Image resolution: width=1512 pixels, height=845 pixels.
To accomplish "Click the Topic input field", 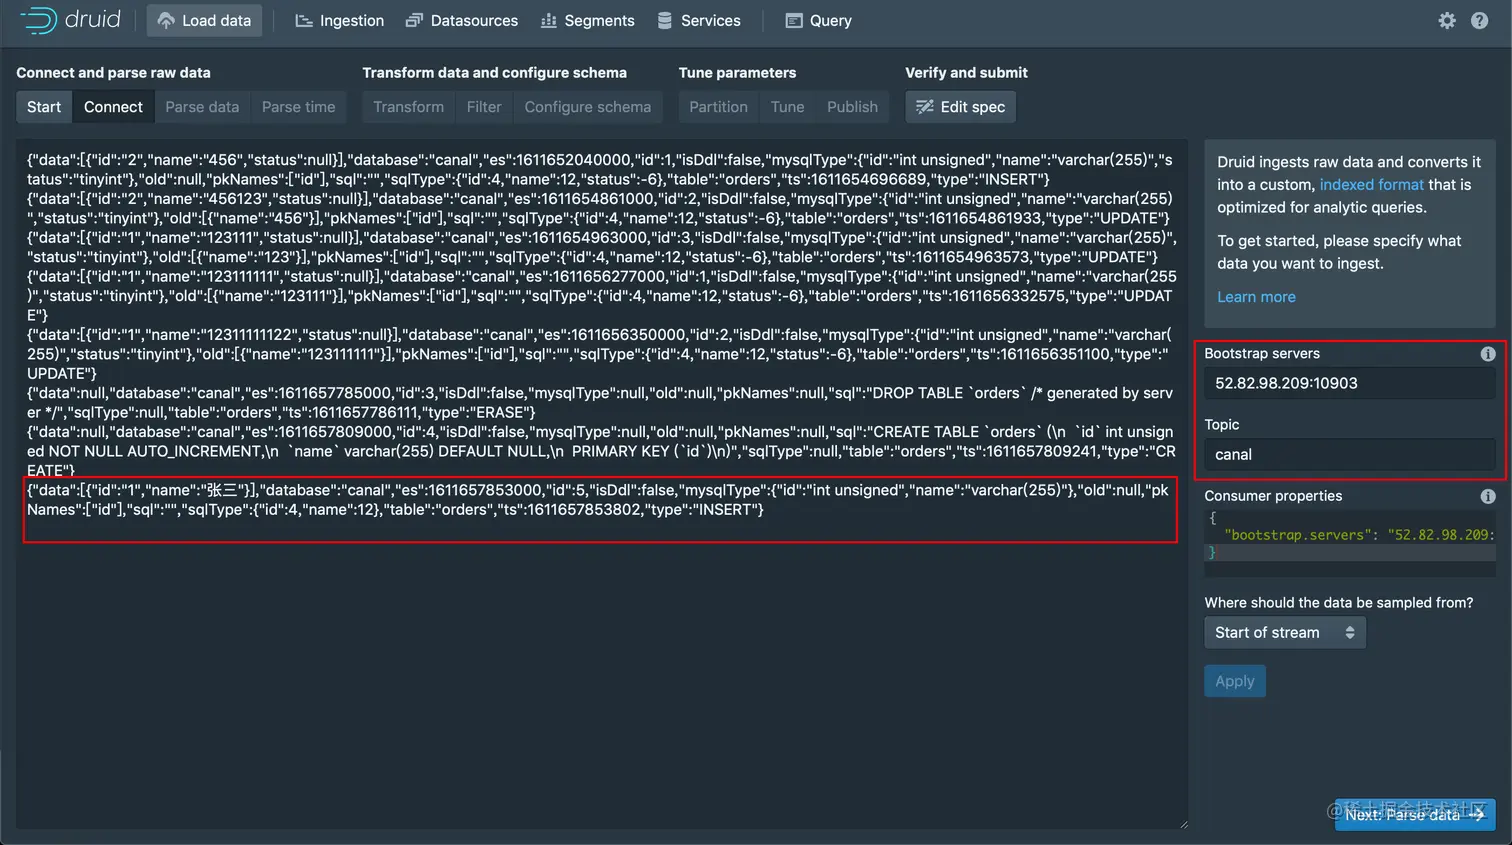I will [x=1350, y=454].
